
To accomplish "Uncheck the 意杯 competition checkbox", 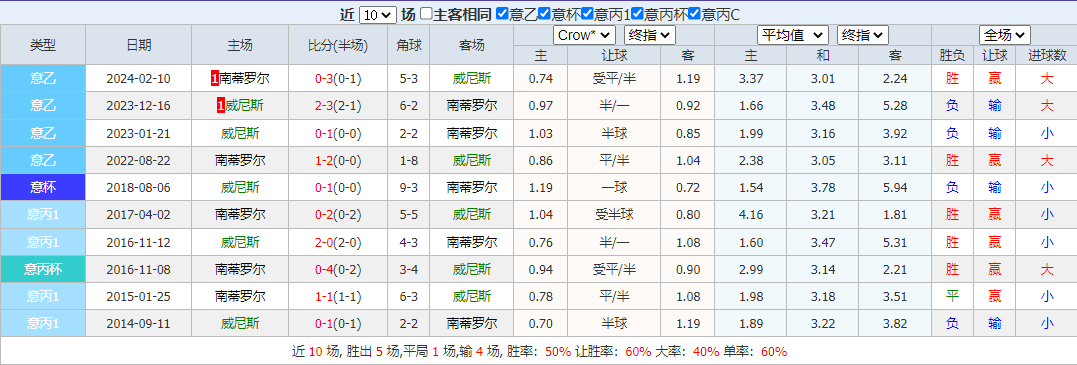I will [545, 14].
